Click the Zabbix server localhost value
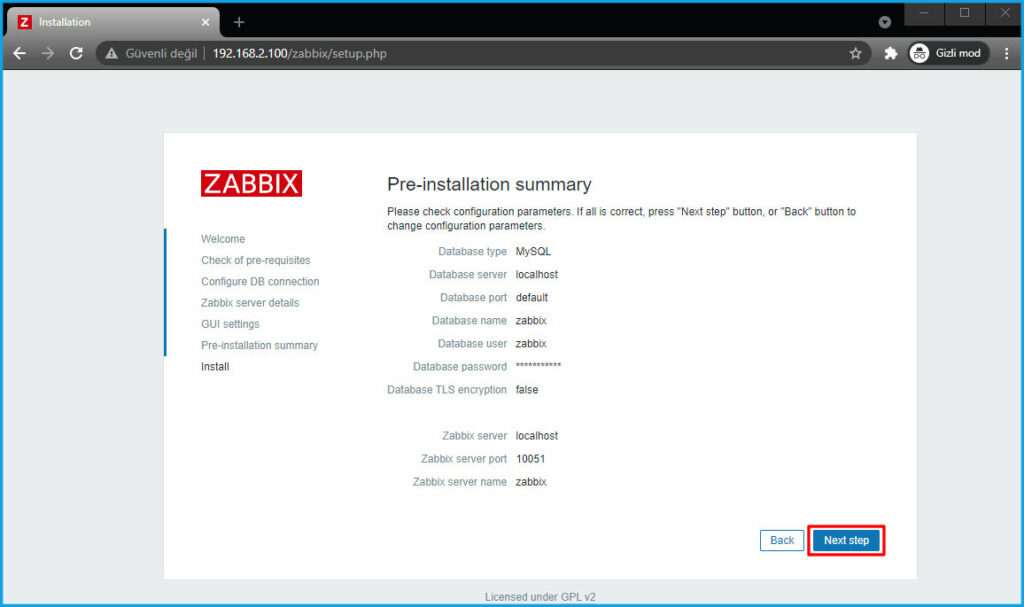The width and height of the screenshot is (1024, 607). tap(537, 436)
